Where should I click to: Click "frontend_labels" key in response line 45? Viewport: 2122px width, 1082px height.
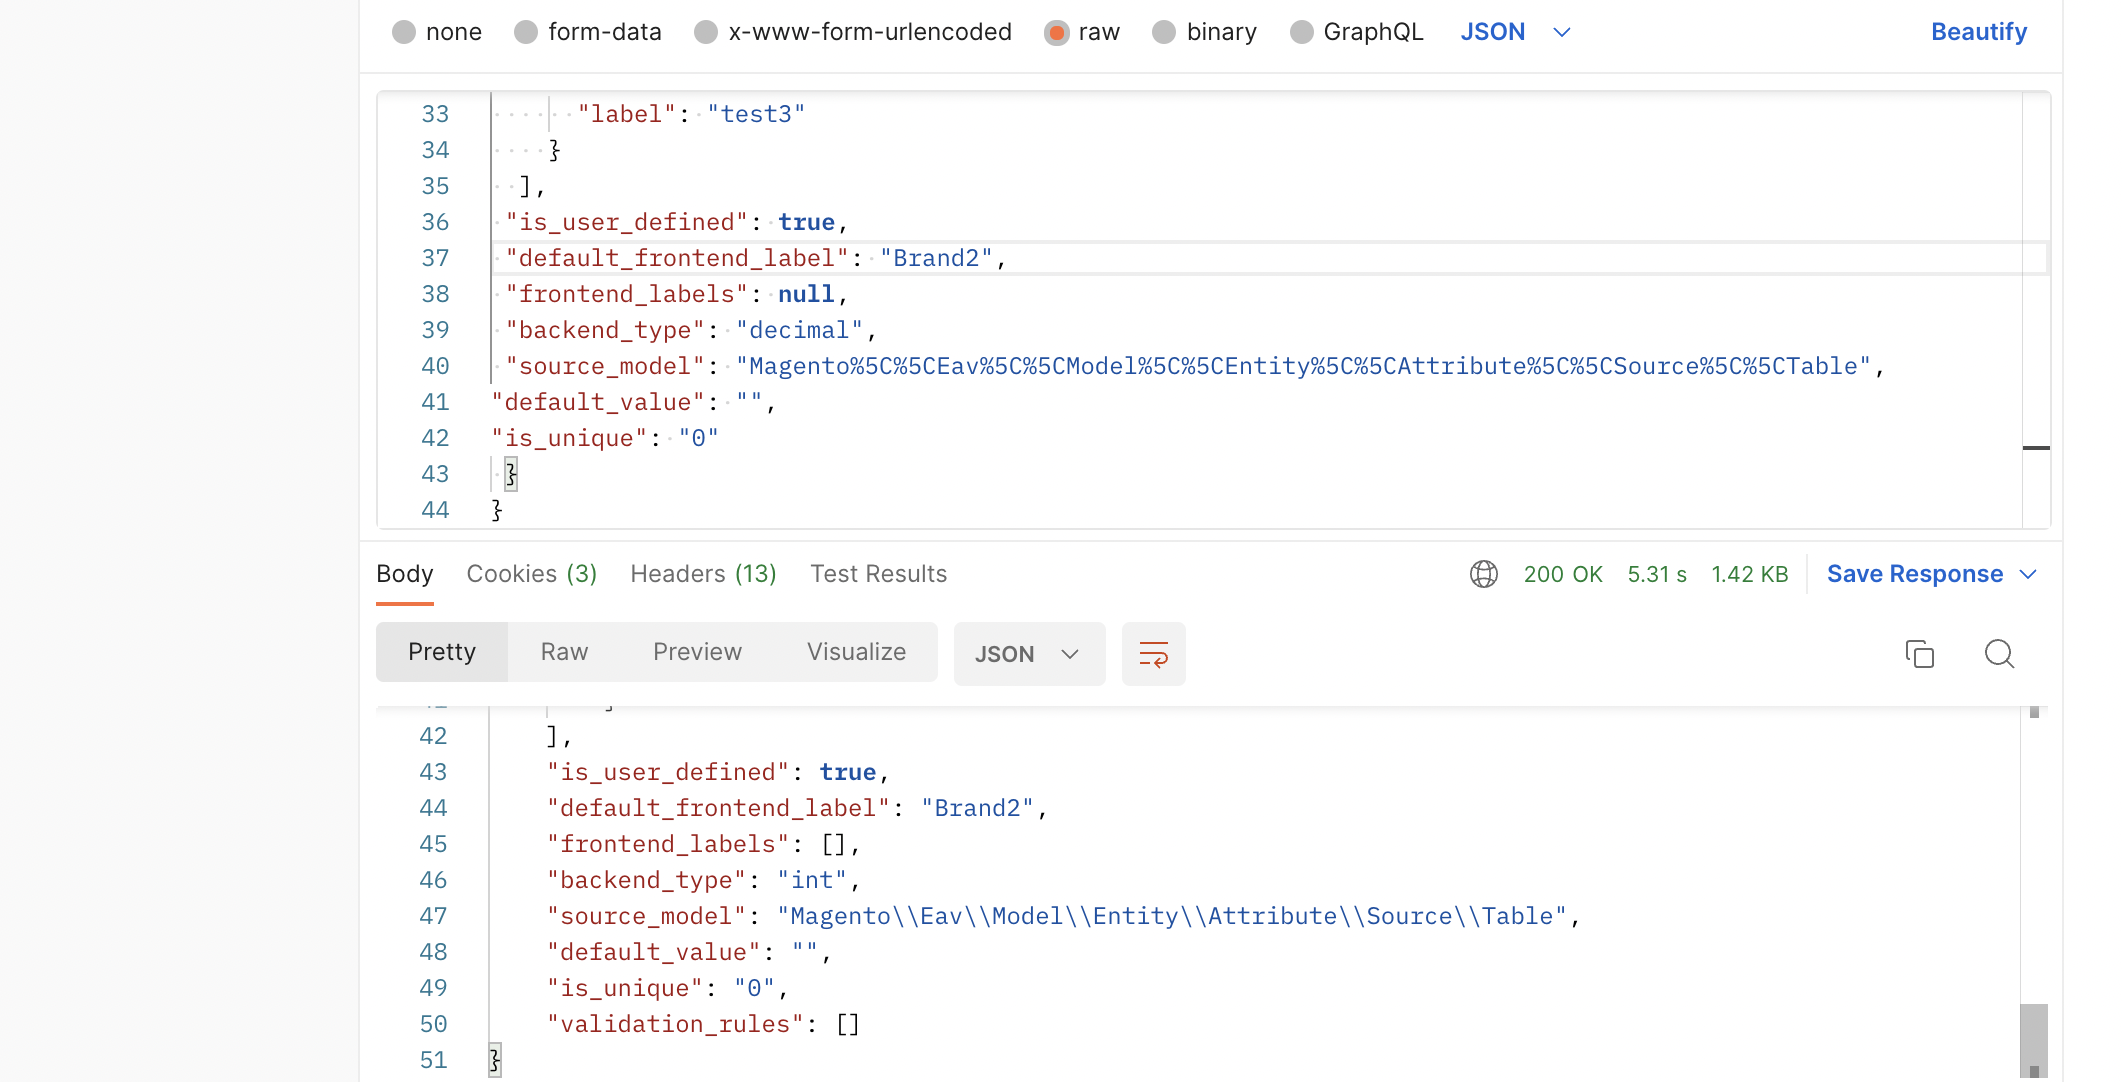coord(667,844)
